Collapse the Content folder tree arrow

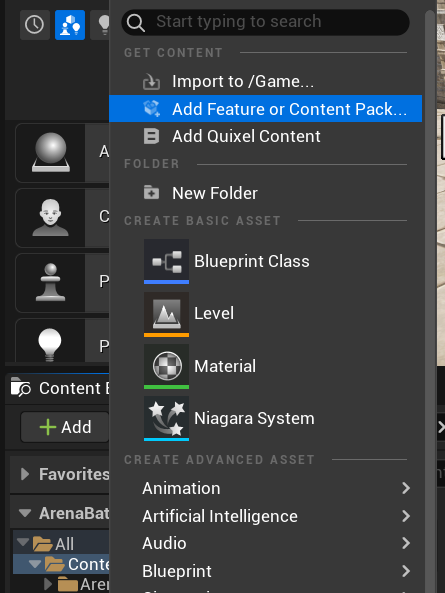pyautogui.click(x=35, y=564)
